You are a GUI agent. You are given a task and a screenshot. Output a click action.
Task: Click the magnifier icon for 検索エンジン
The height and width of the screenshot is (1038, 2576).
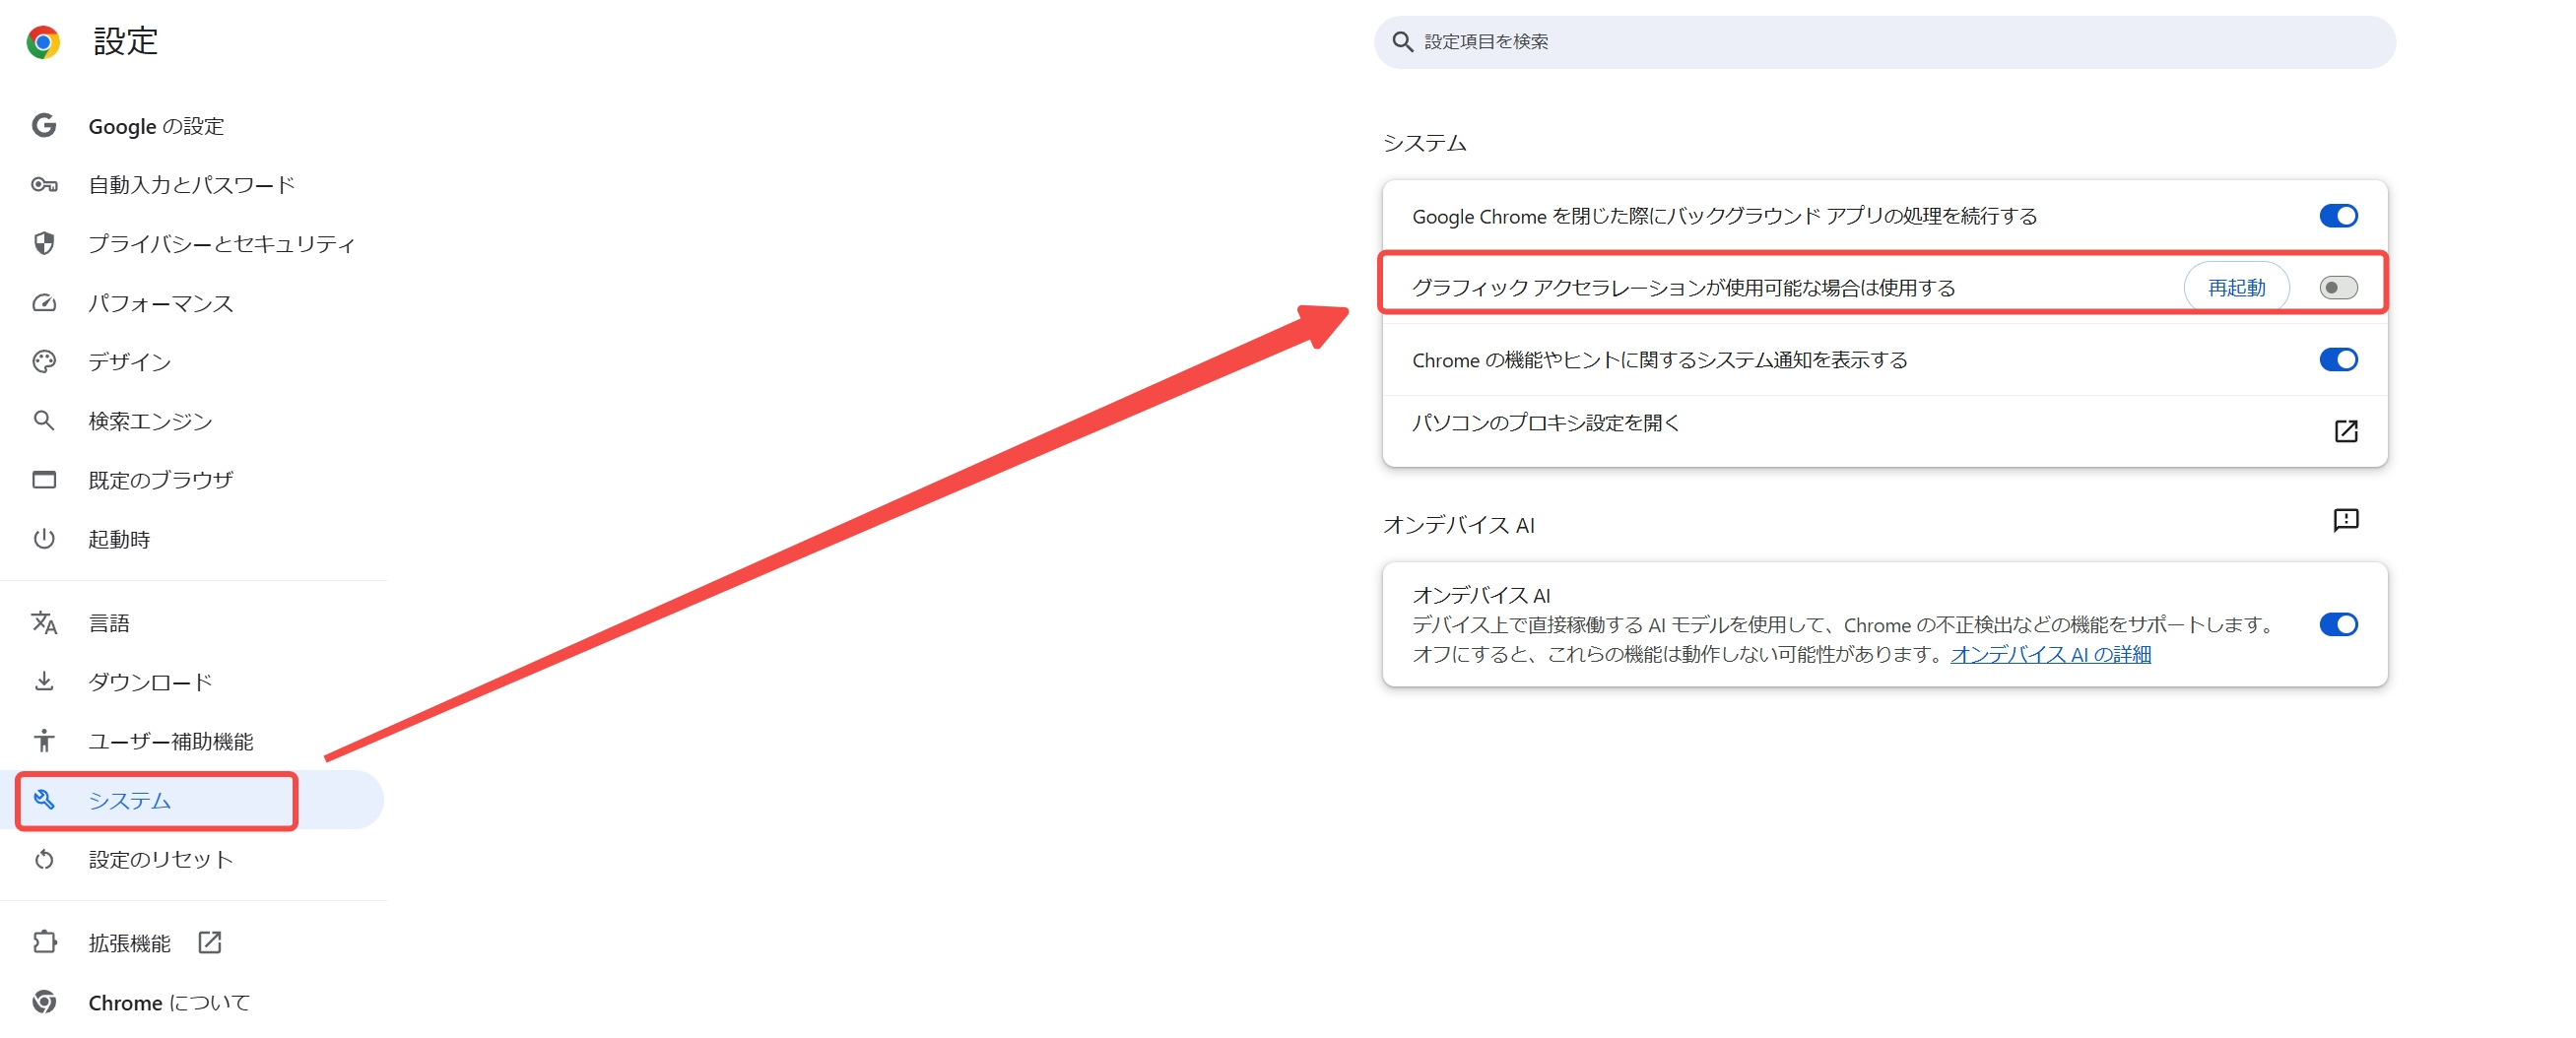click(44, 421)
